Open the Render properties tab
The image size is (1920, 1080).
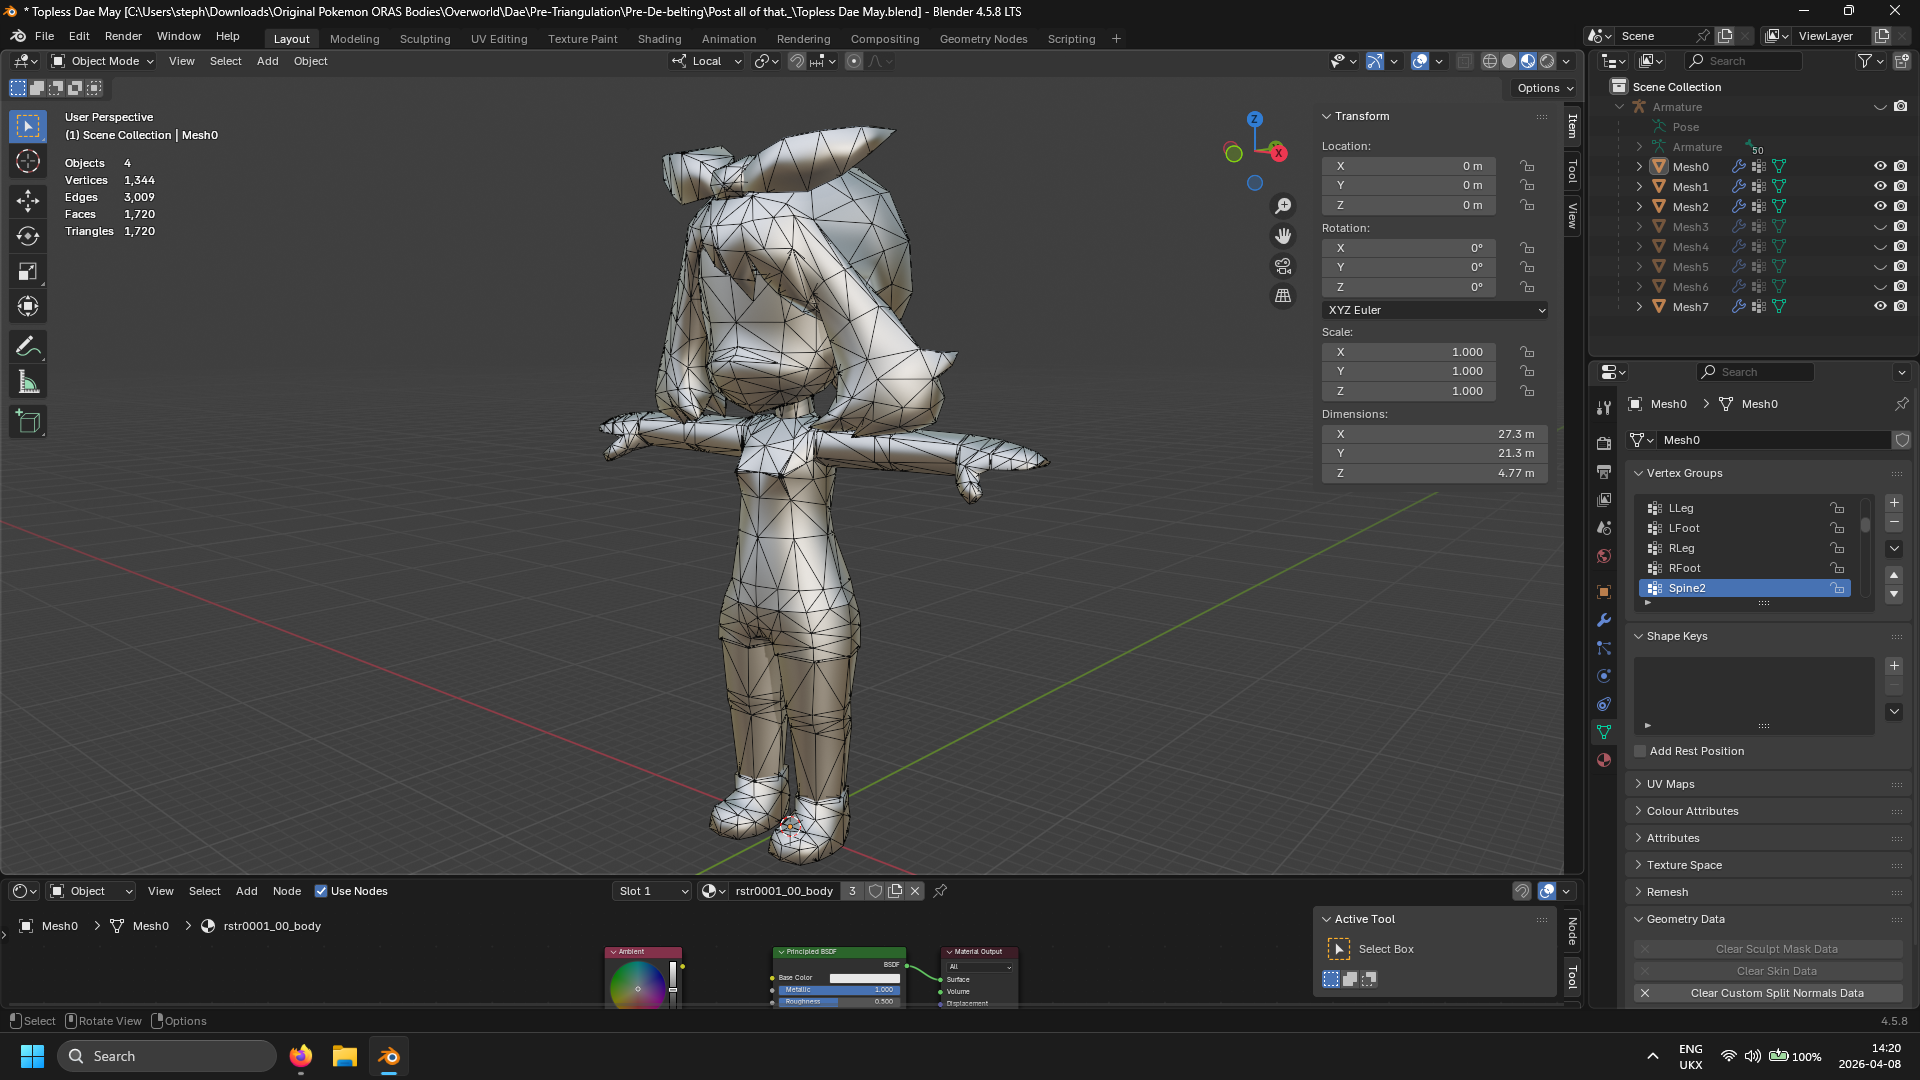pos(1604,443)
